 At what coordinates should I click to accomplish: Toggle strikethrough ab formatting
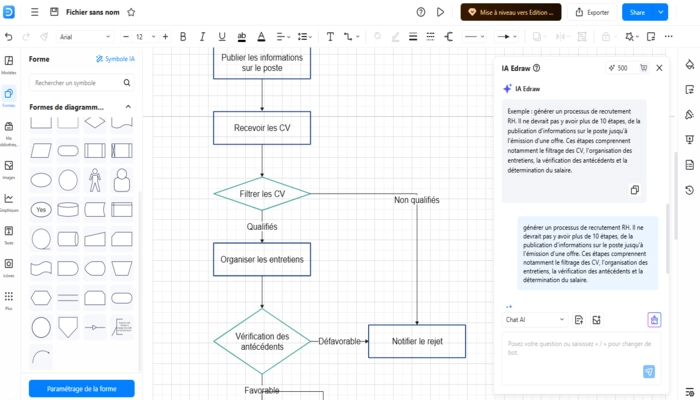click(x=242, y=37)
